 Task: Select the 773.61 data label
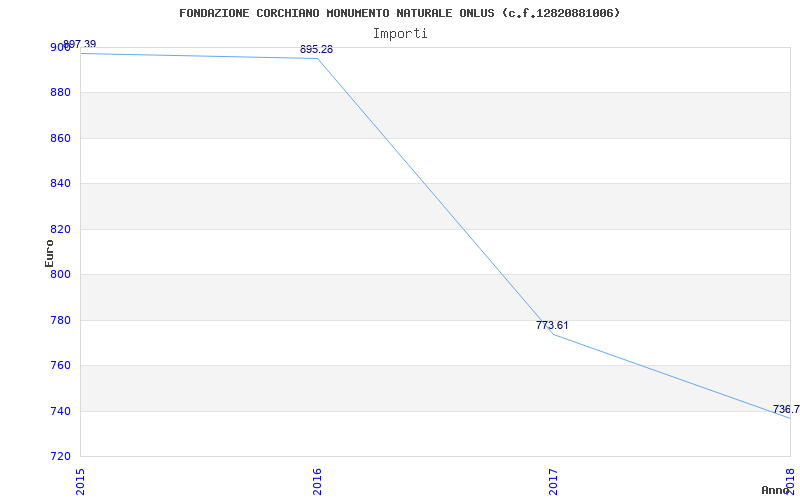(x=552, y=326)
